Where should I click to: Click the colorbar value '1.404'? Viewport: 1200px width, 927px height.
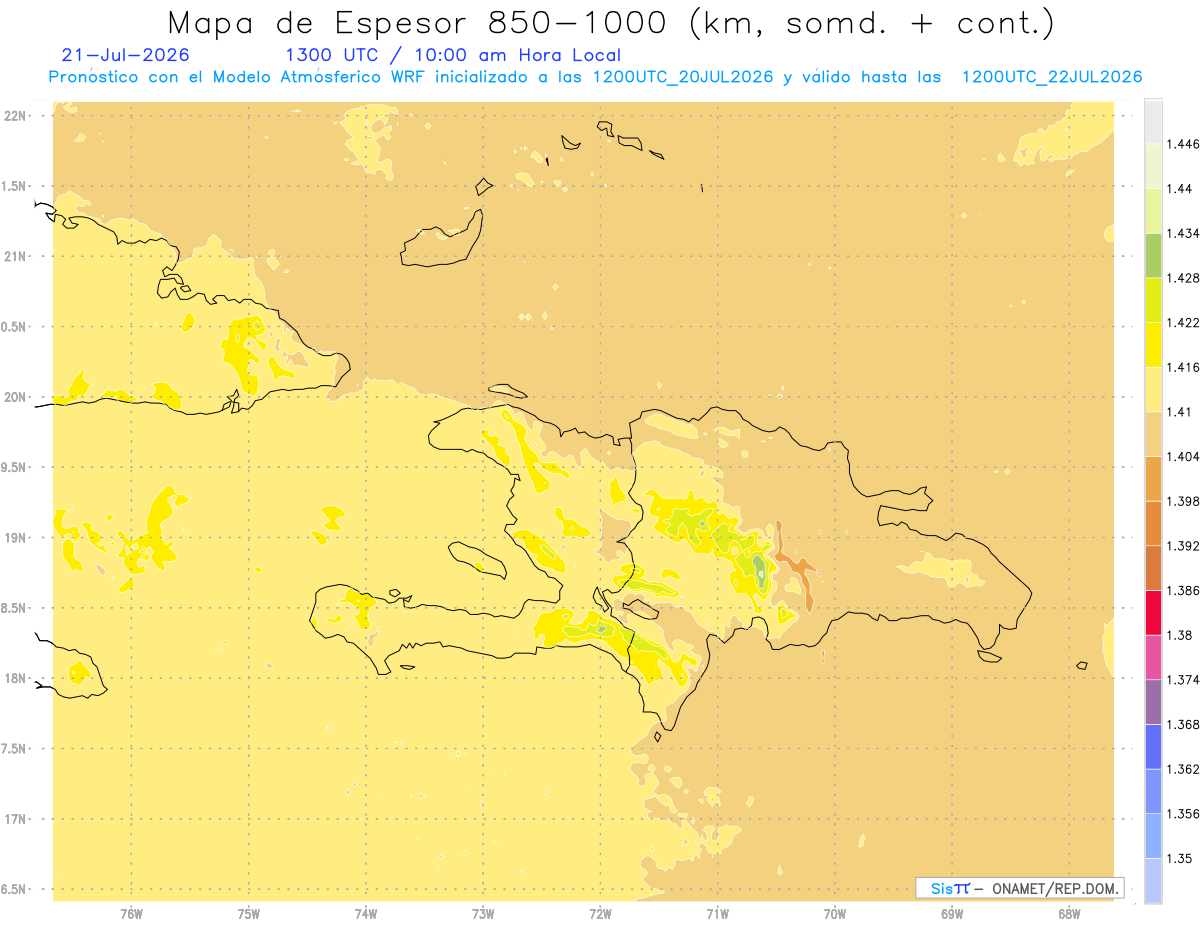1182,457
